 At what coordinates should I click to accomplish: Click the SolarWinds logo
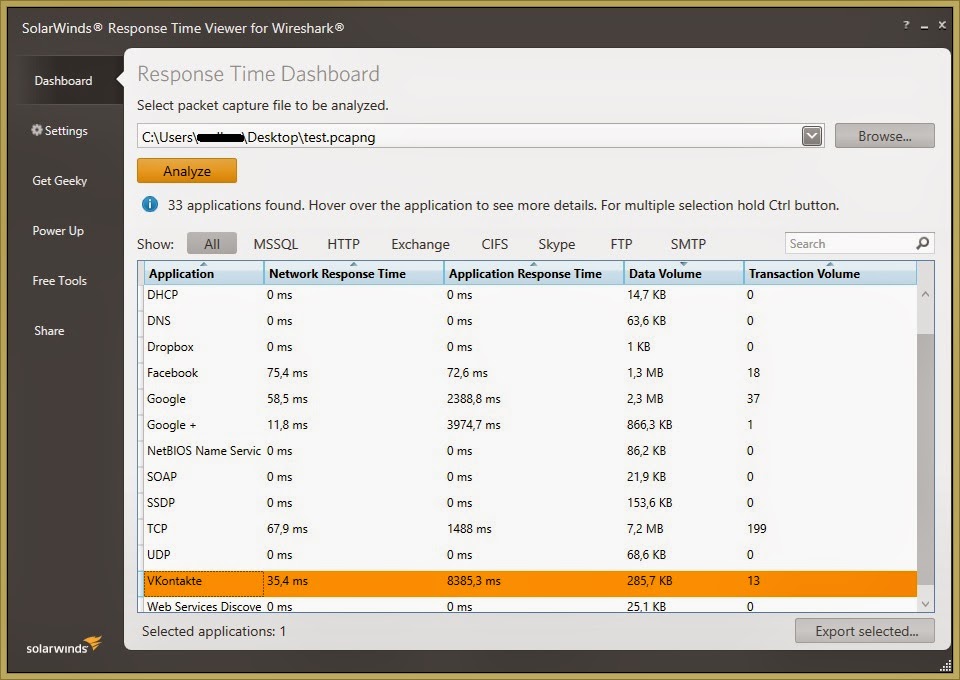(x=64, y=646)
